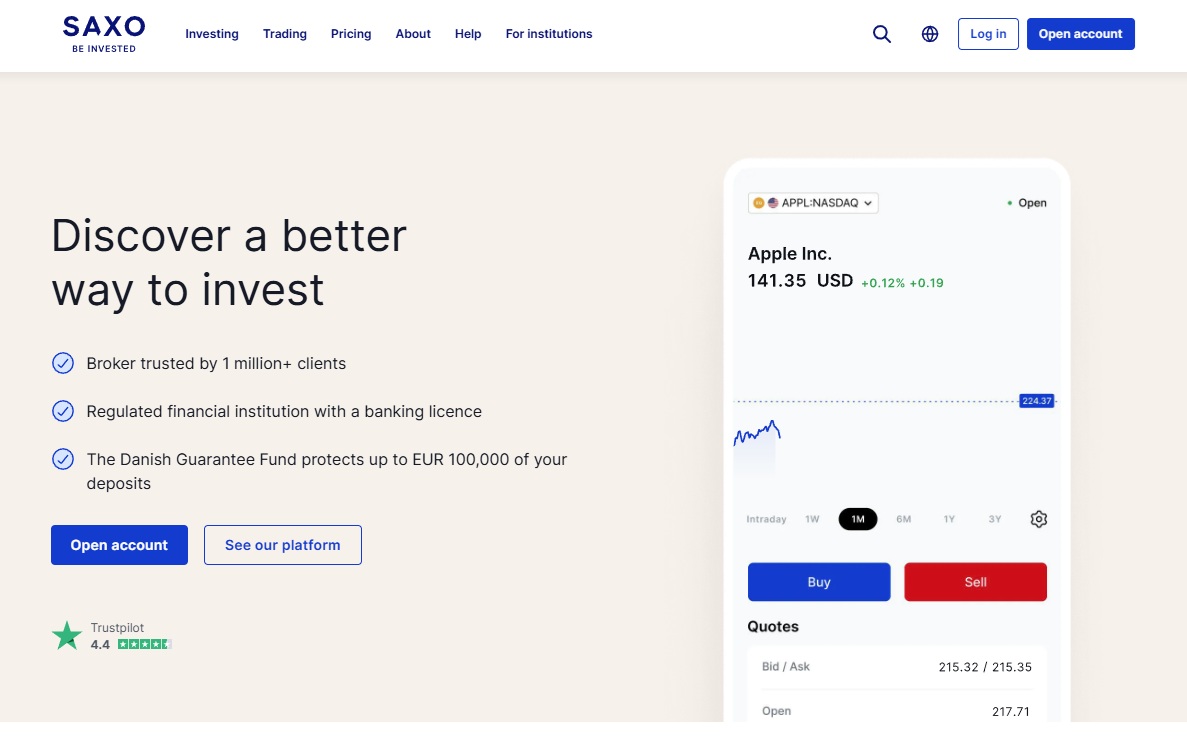Click checkmark icon beside Broker trusted line

click(x=63, y=364)
